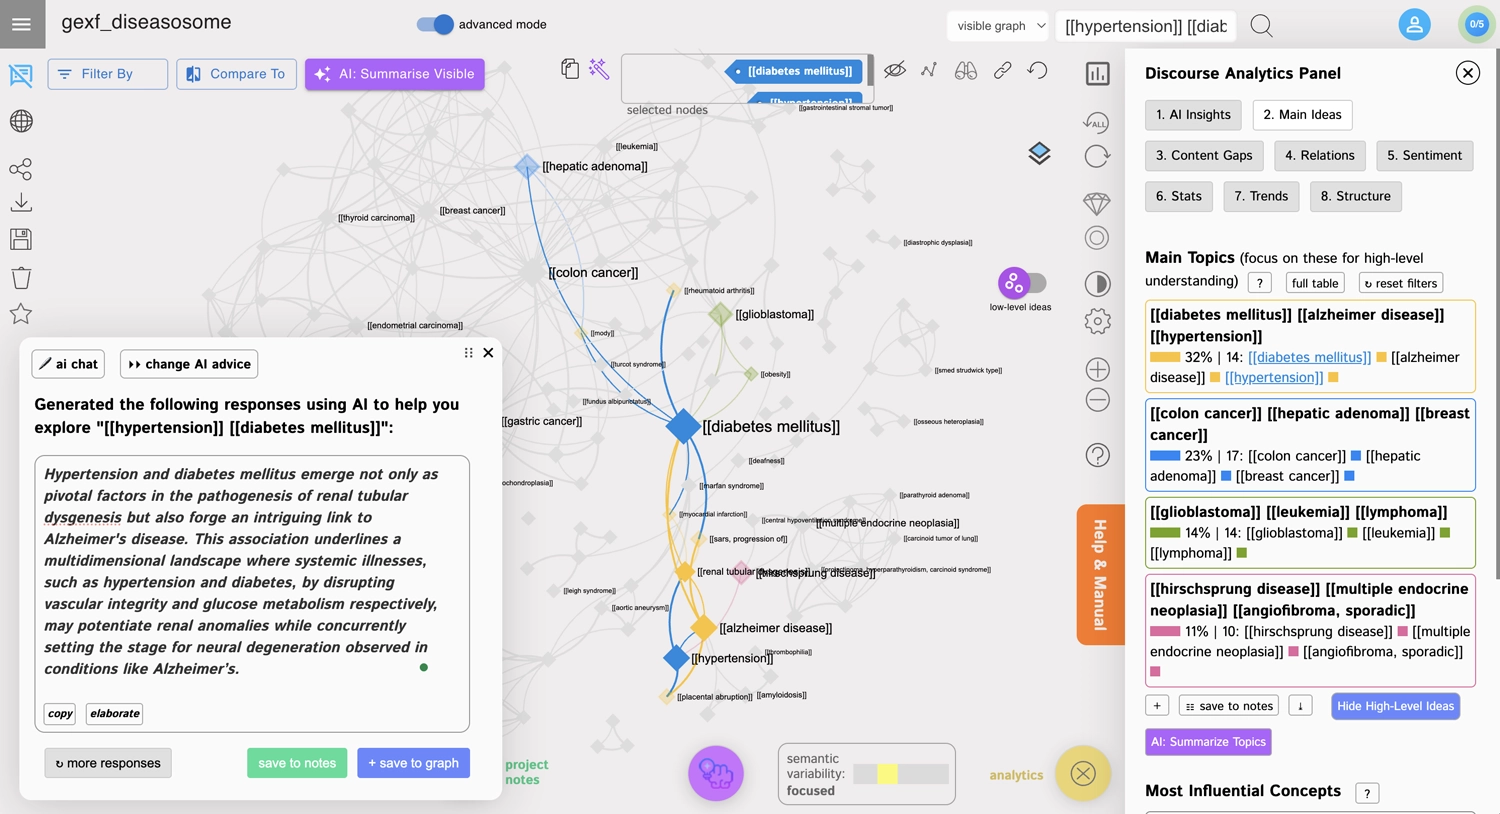This screenshot has height=814, width=1500.
Task: Click the reset ALL circular arrow icon
Action: [x=1097, y=122]
